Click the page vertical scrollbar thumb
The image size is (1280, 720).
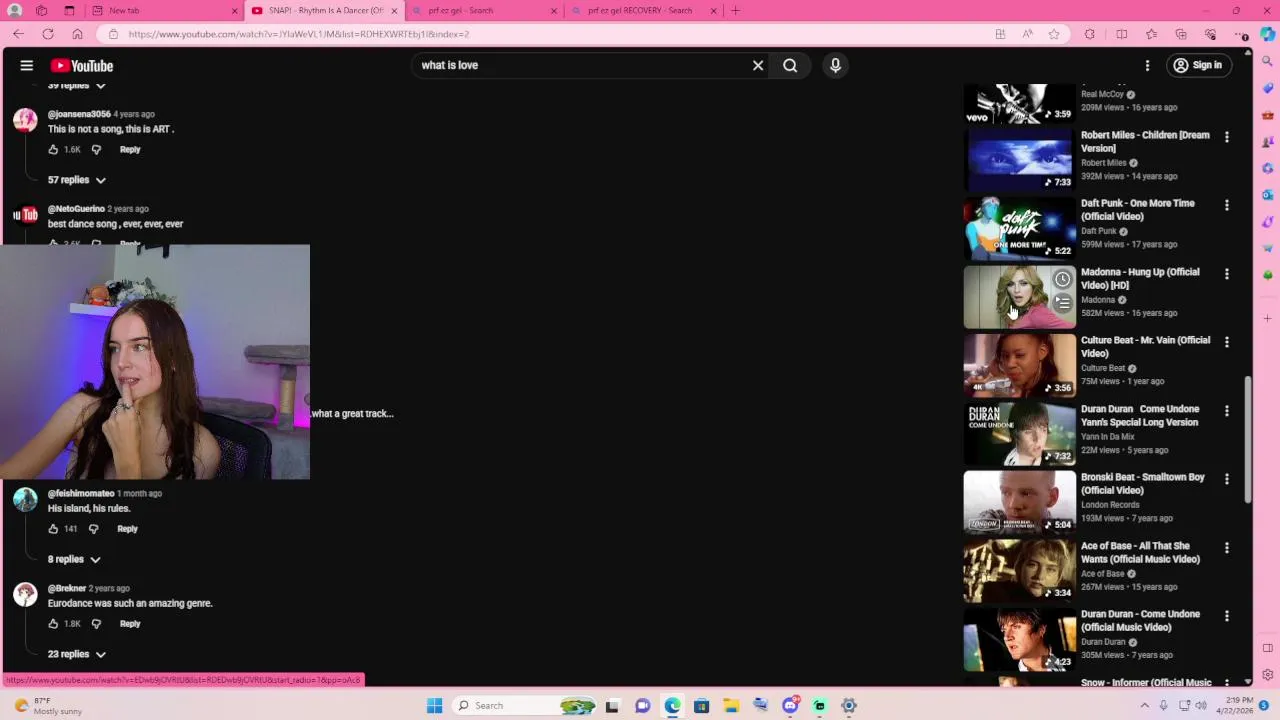coord(1247,440)
